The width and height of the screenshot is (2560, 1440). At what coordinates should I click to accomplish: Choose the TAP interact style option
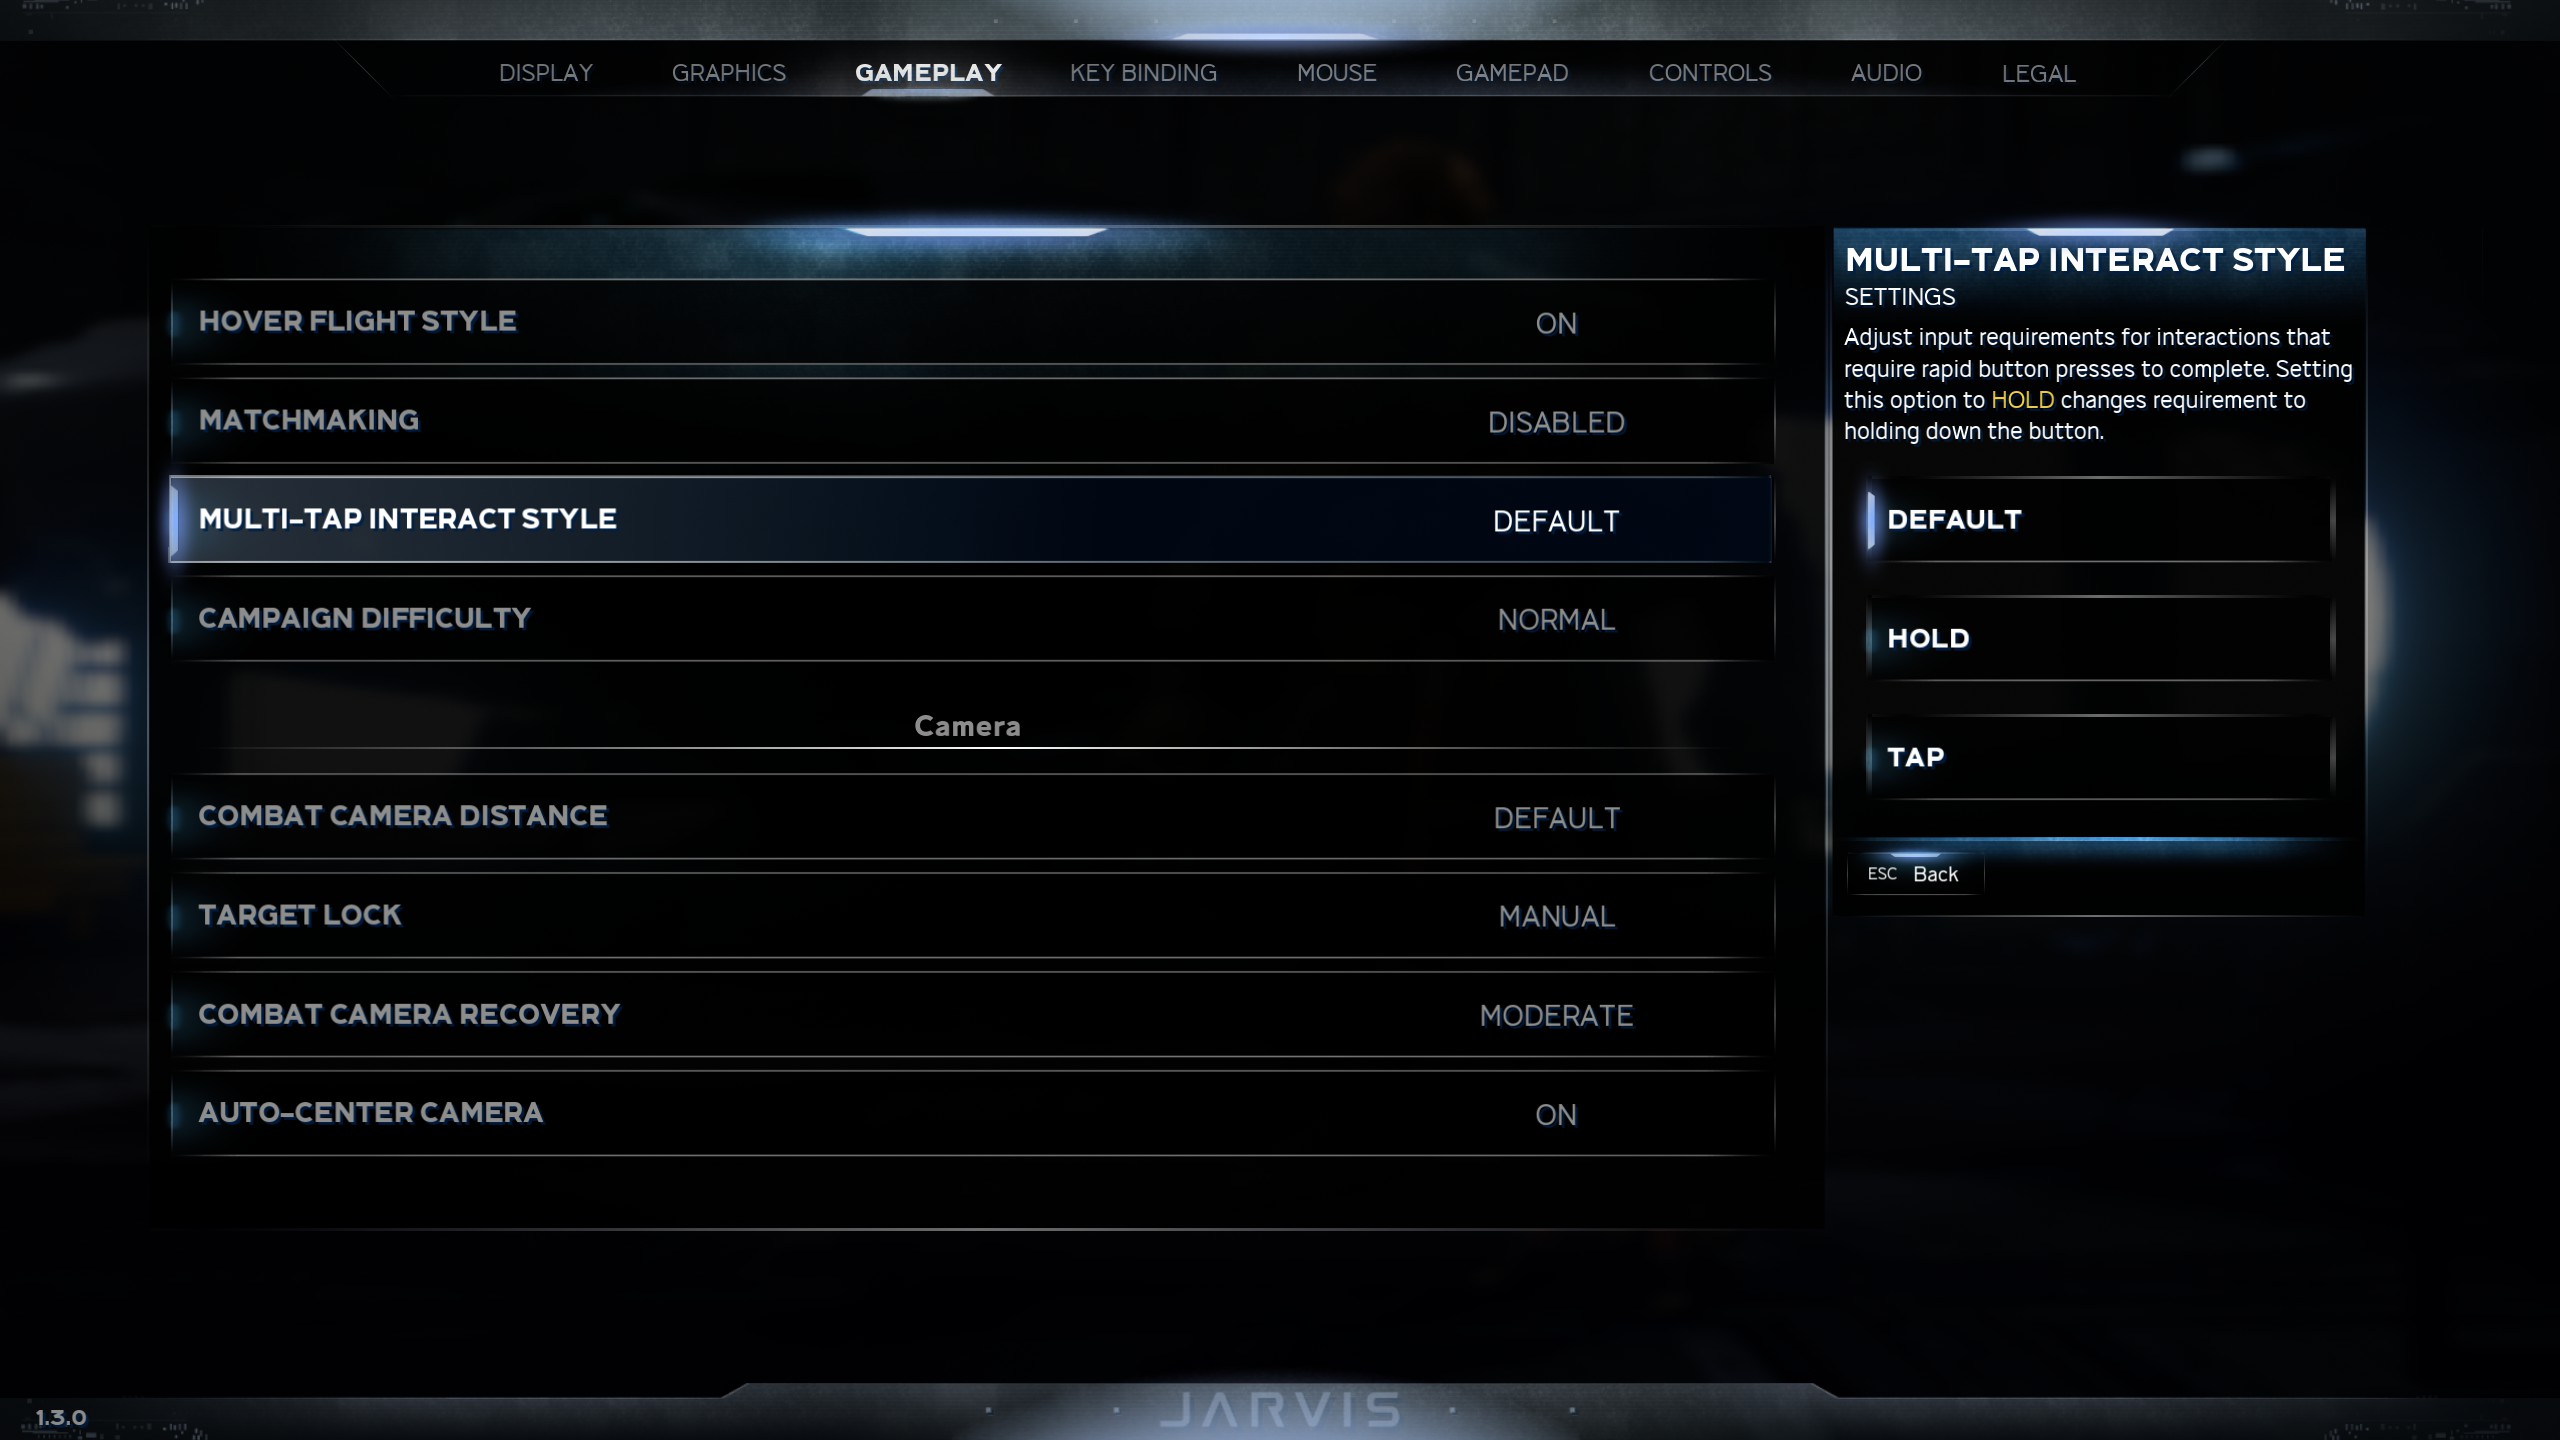pyautogui.click(x=2100, y=758)
